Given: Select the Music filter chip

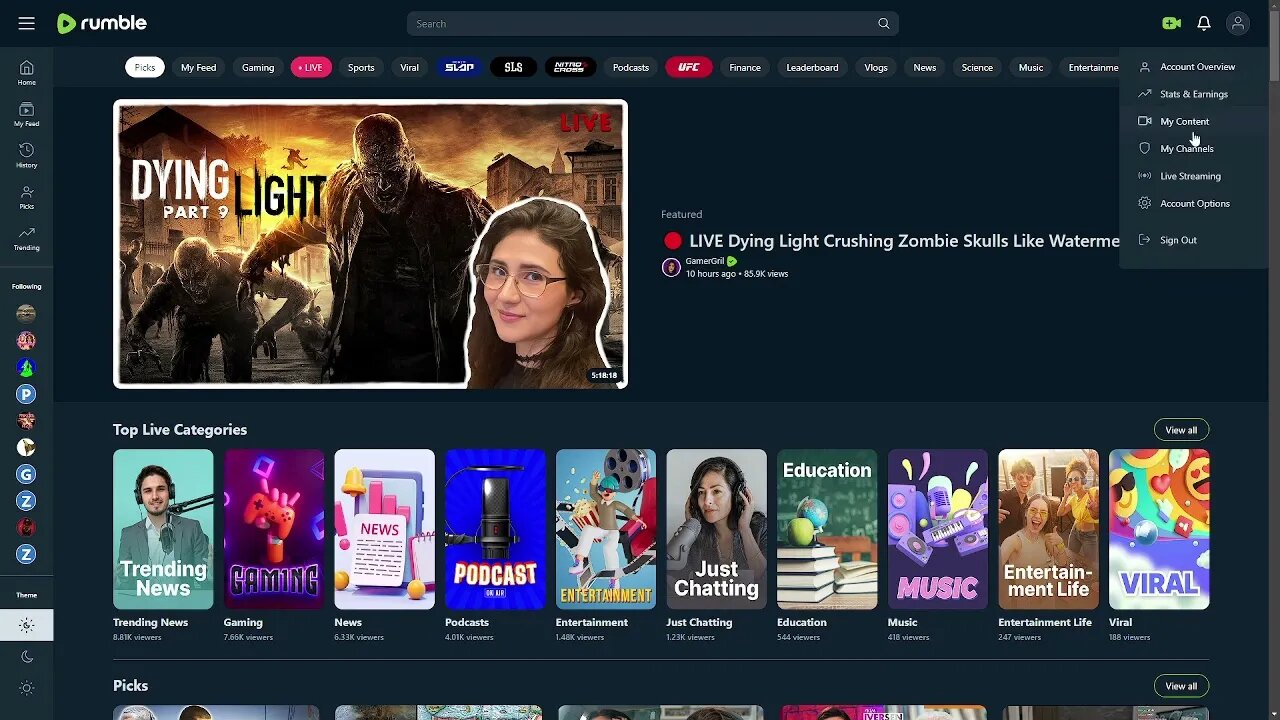Looking at the screenshot, I should point(1031,67).
